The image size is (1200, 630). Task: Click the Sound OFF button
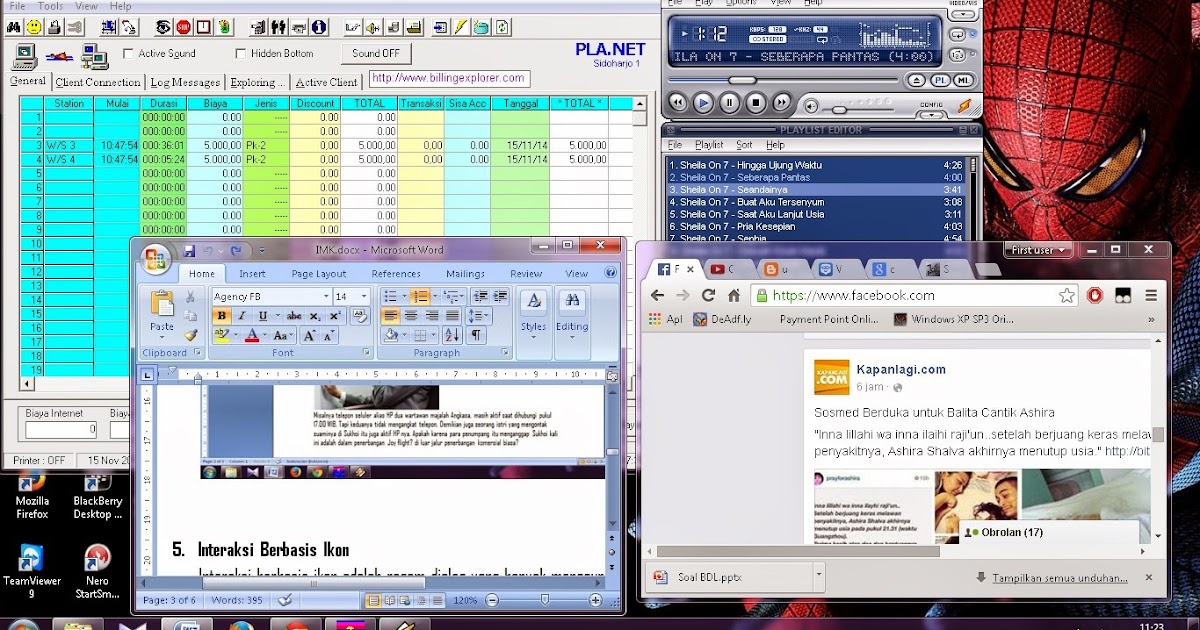coord(375,54)
